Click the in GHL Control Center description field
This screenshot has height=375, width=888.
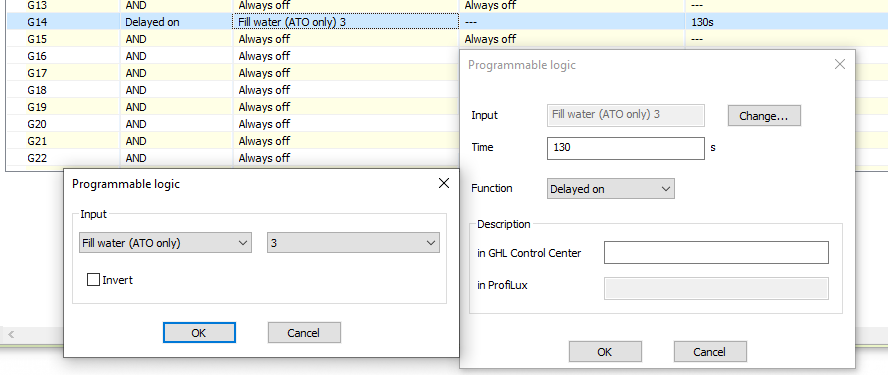tap(716, 253)
